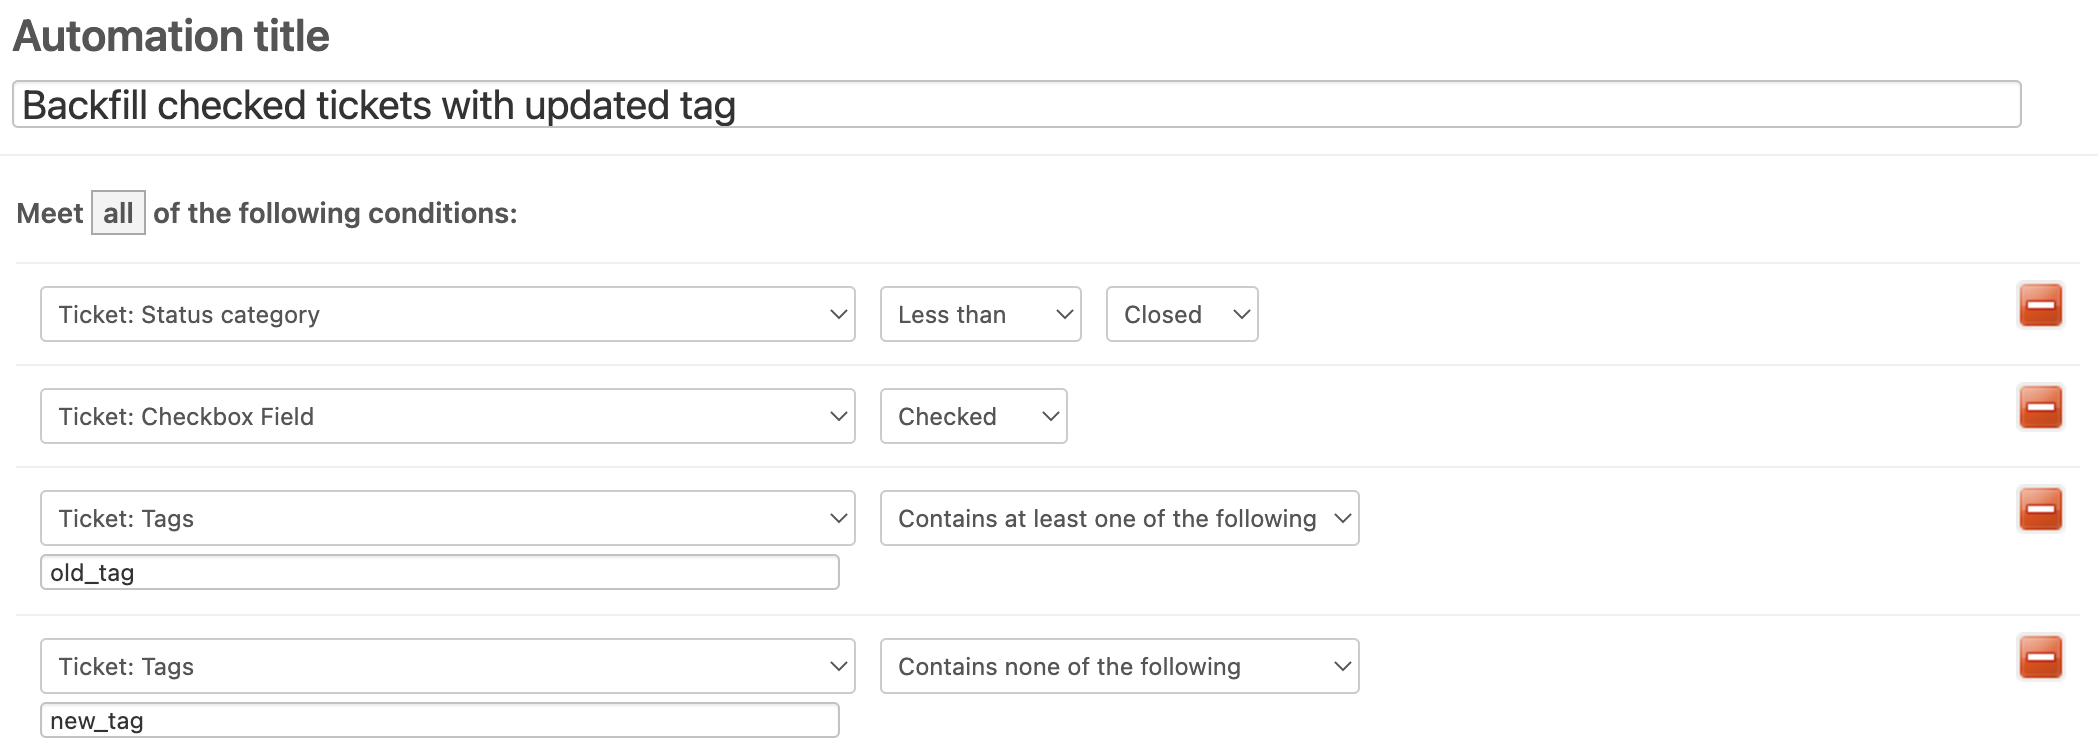
Task: Open 'Contains at least one of the following' dropdown
Action: coord(1119,518)
